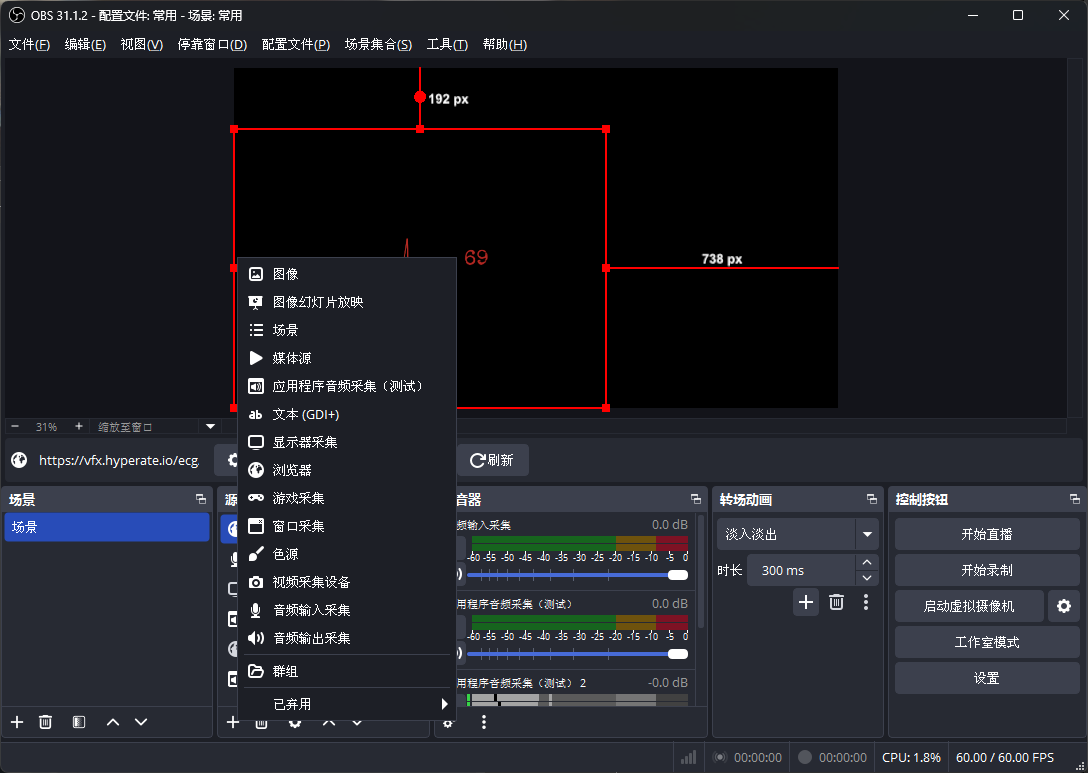Click the 开始直播 (Start Streaming) button
1088x773 pixels.
986,534
